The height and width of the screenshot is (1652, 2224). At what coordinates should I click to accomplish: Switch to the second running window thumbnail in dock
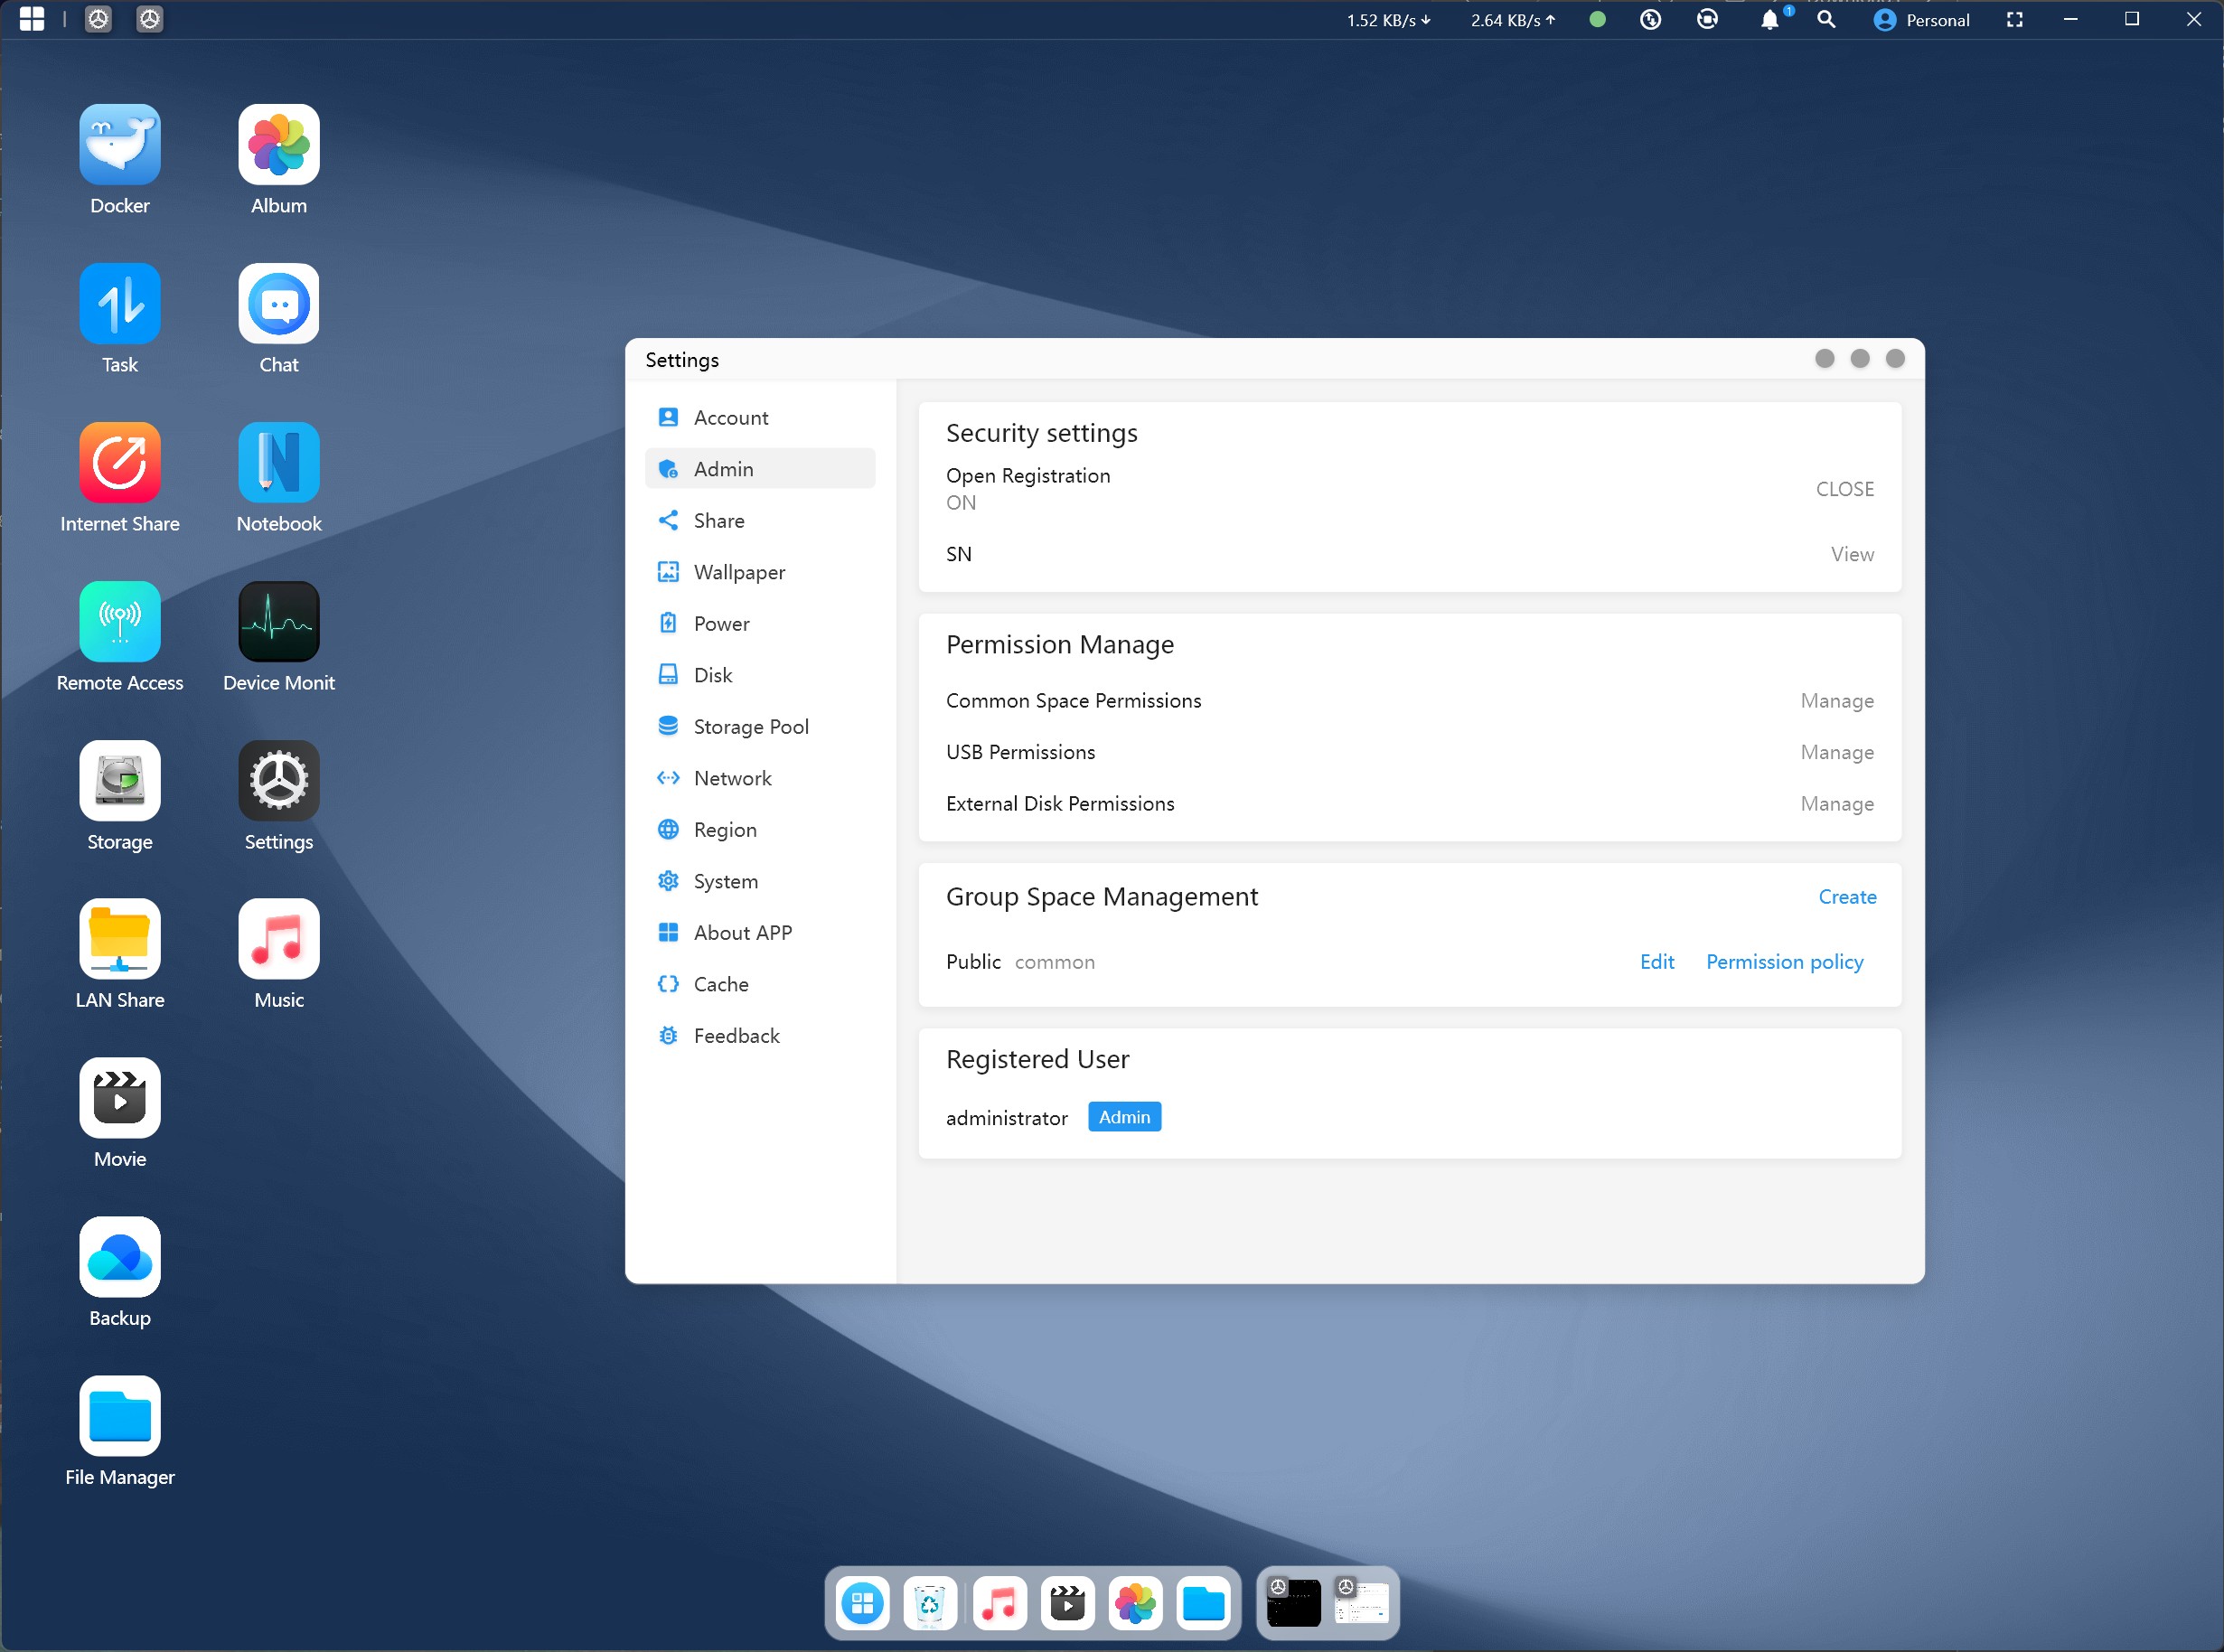point(1361,1604)
